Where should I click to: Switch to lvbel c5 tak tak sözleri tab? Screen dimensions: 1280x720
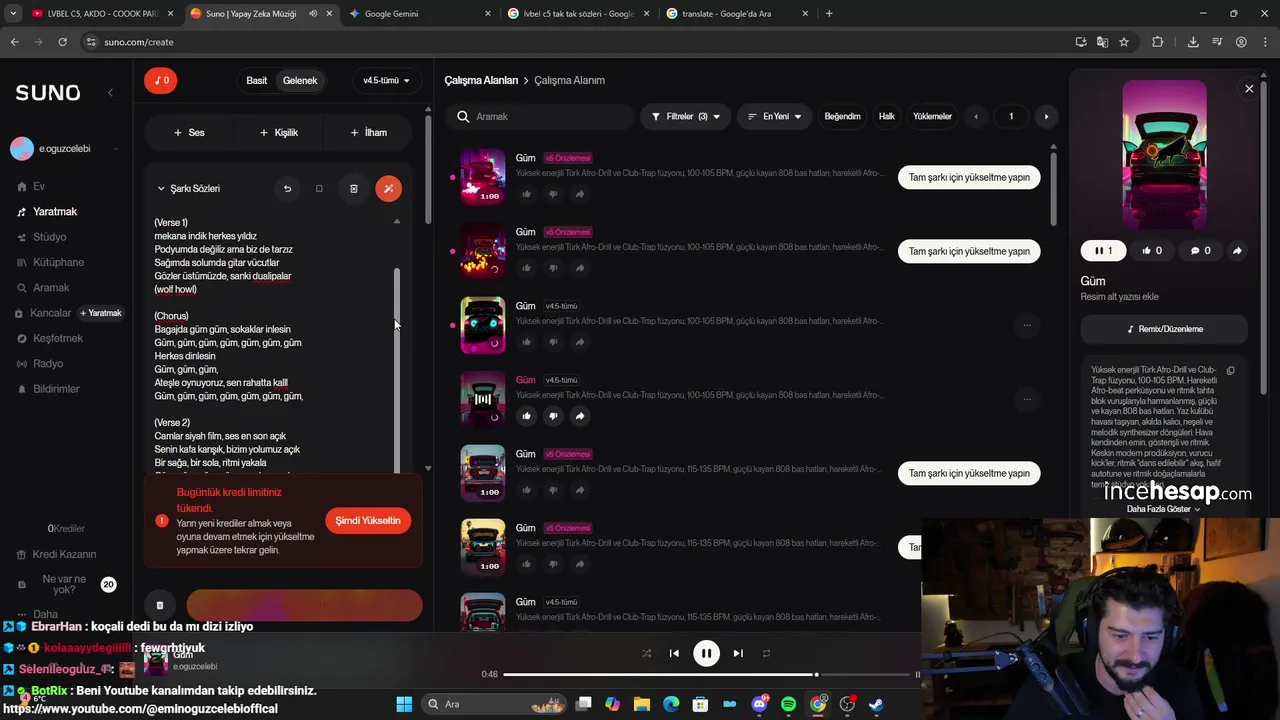pyautogui.click(x=578, y=13)
